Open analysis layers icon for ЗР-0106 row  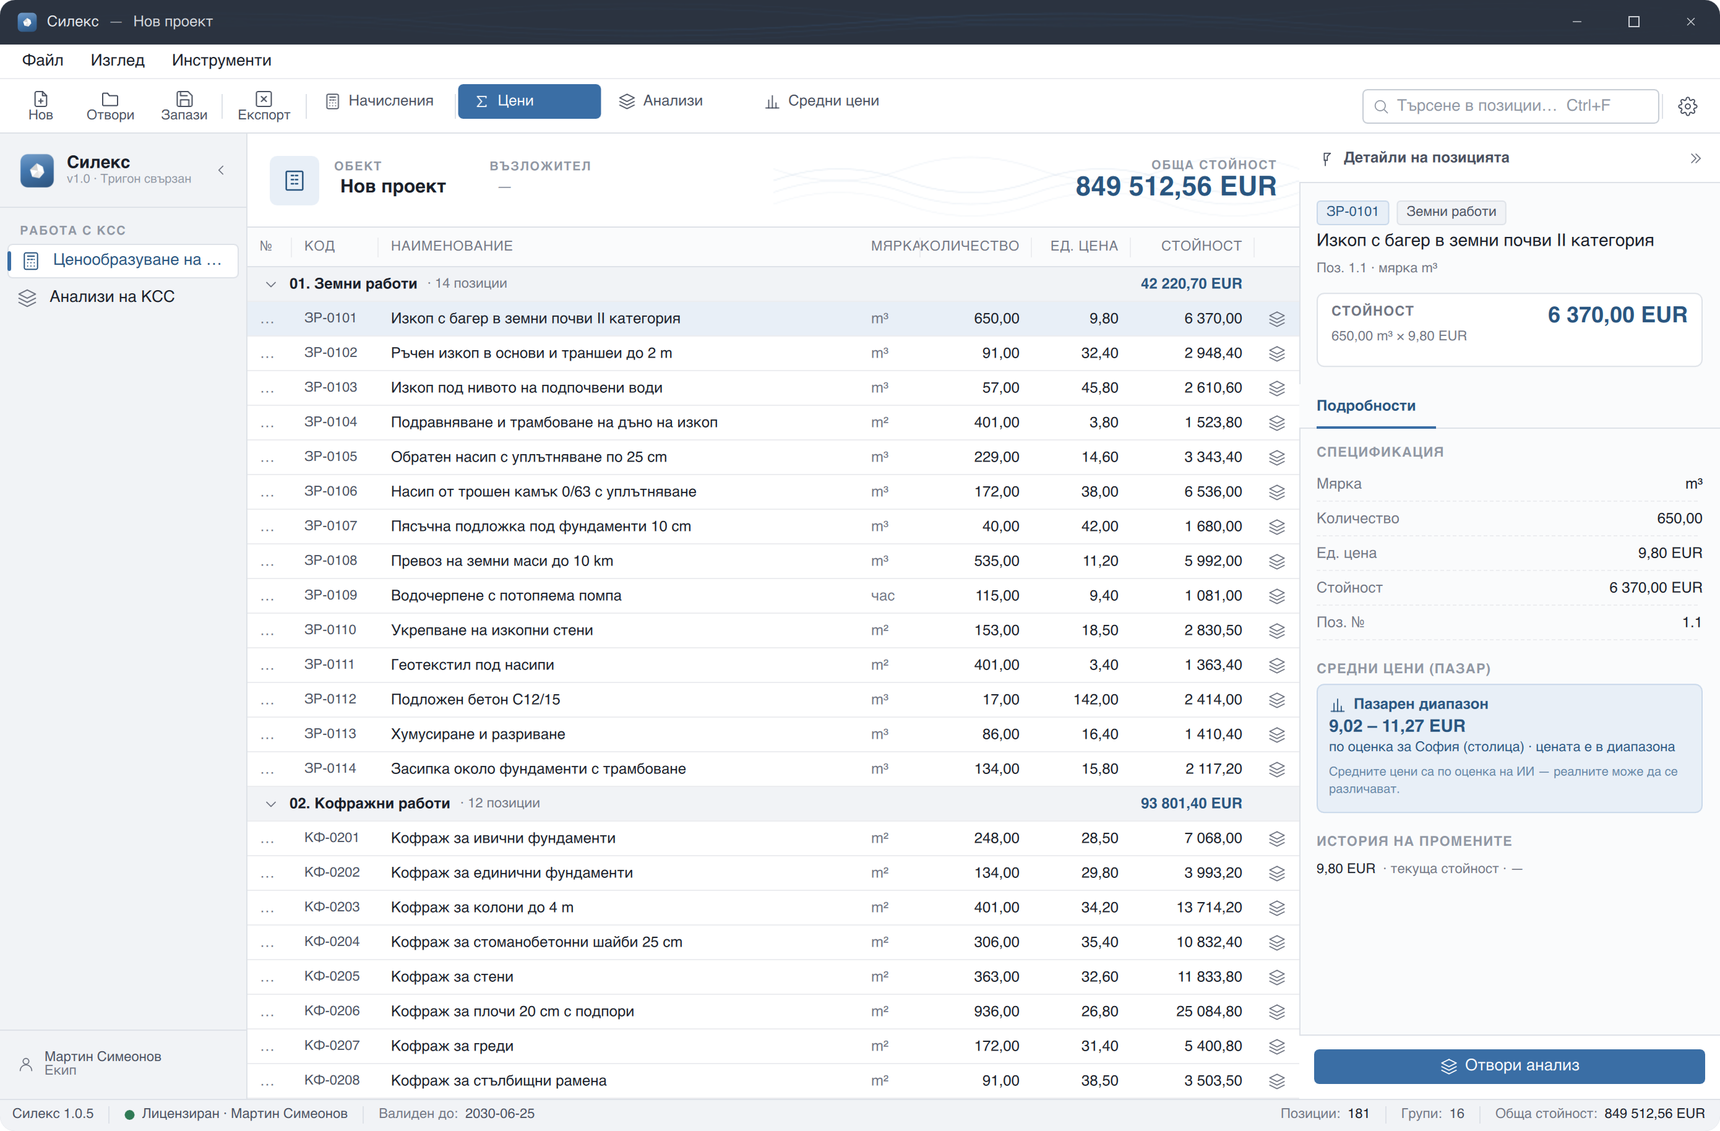pyautogui.click(x=1277, y=492)
